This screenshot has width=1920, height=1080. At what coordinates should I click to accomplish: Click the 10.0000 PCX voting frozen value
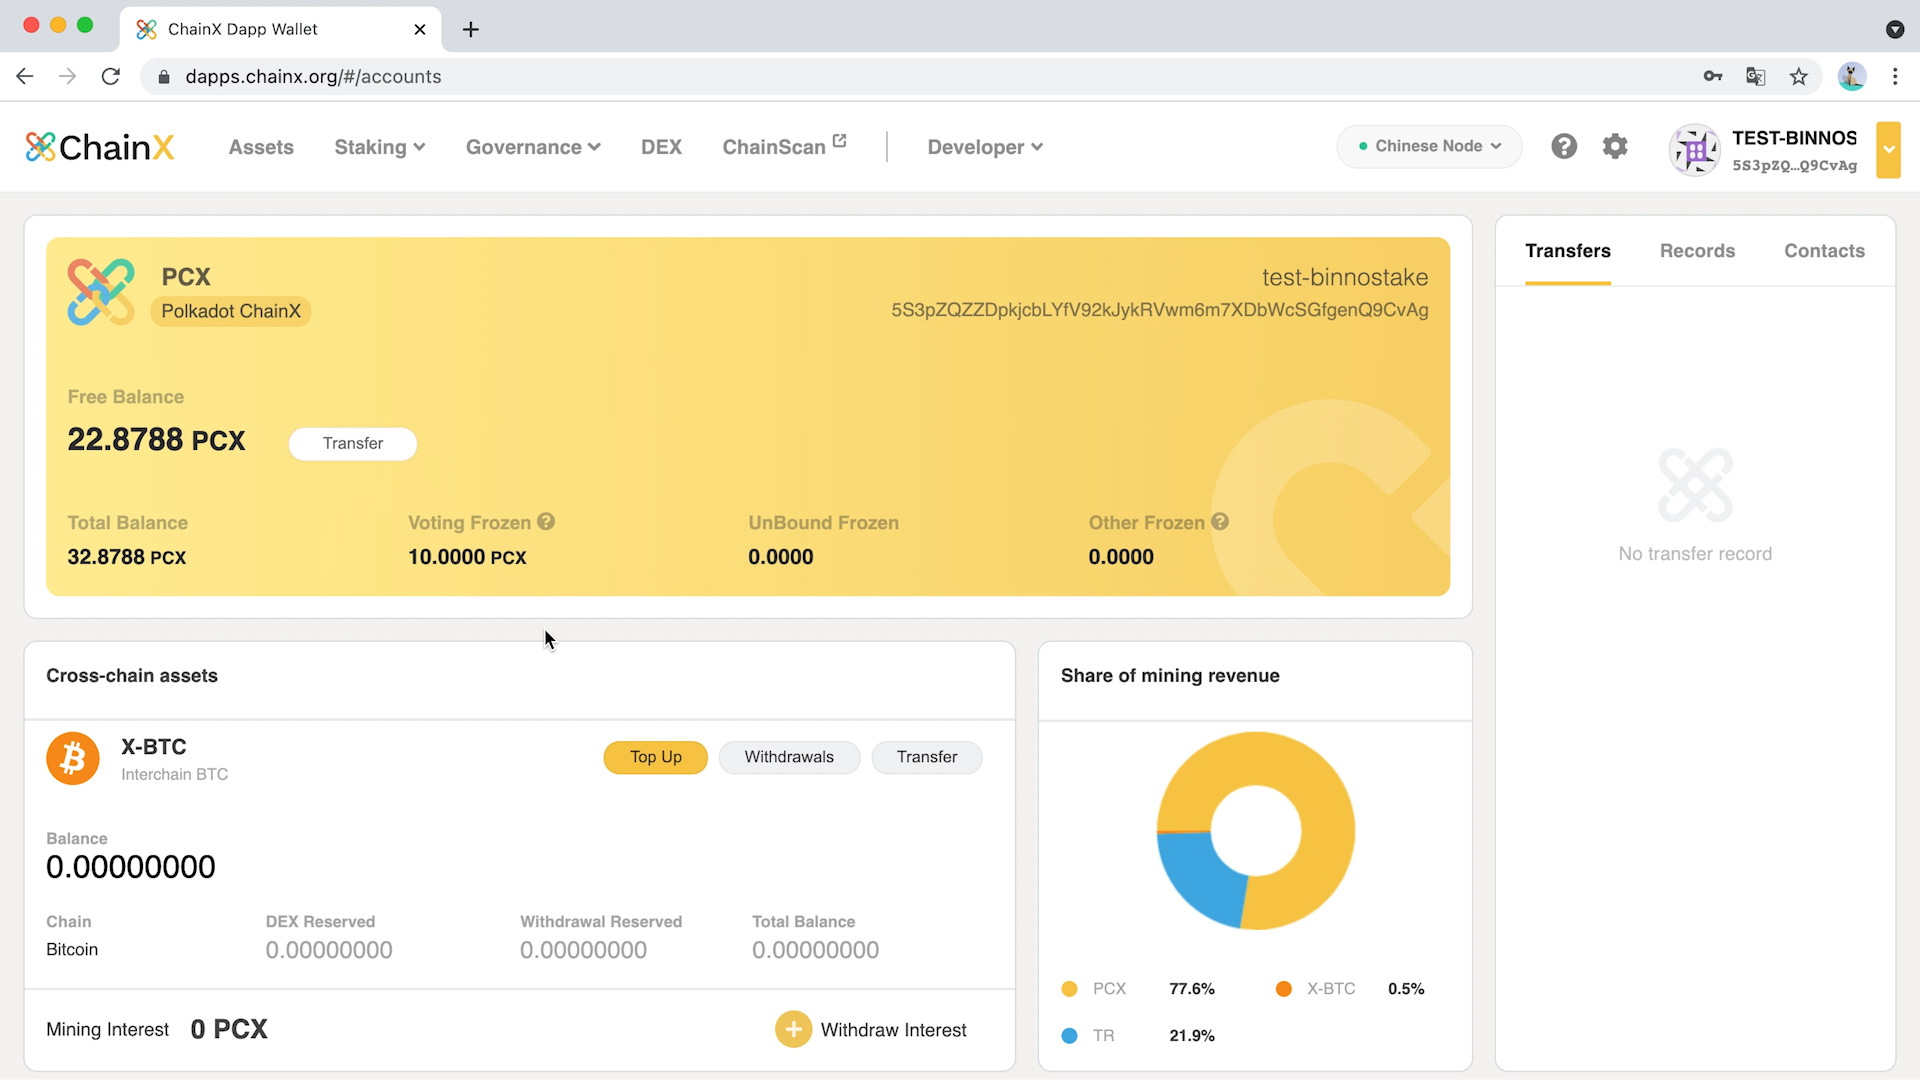[x=467, y=557]
